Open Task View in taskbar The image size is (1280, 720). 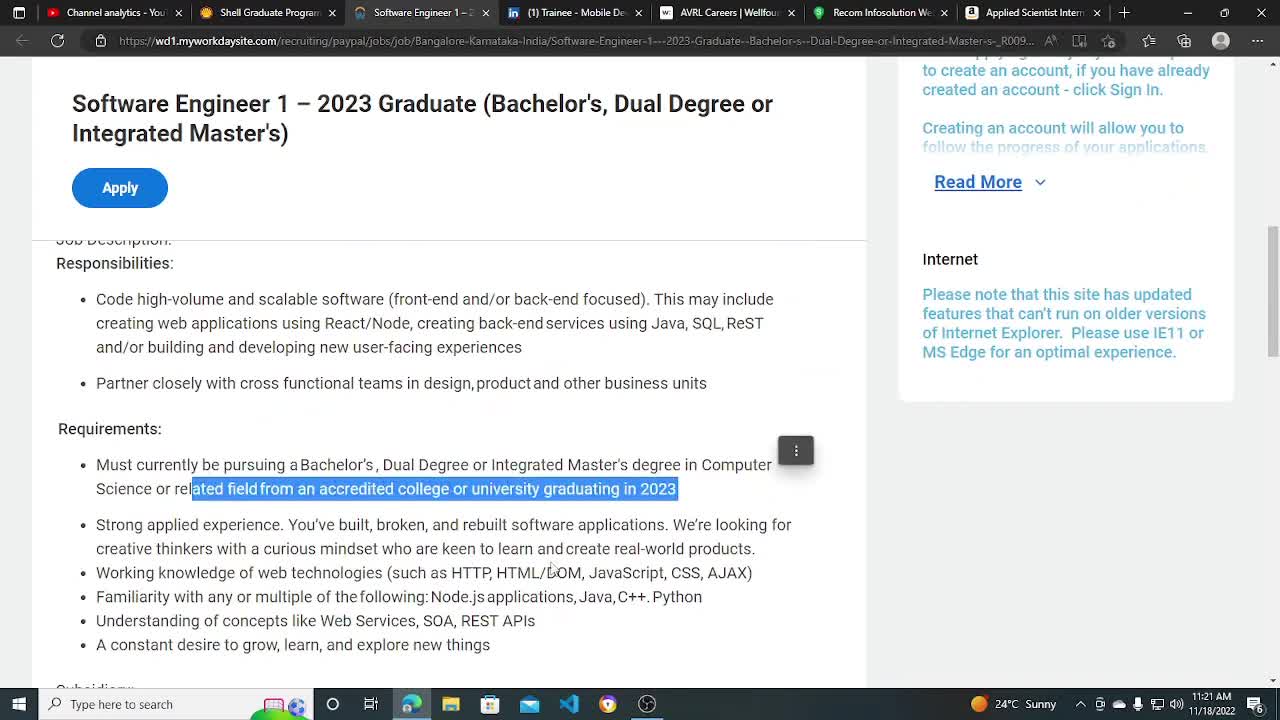(371, 704)
